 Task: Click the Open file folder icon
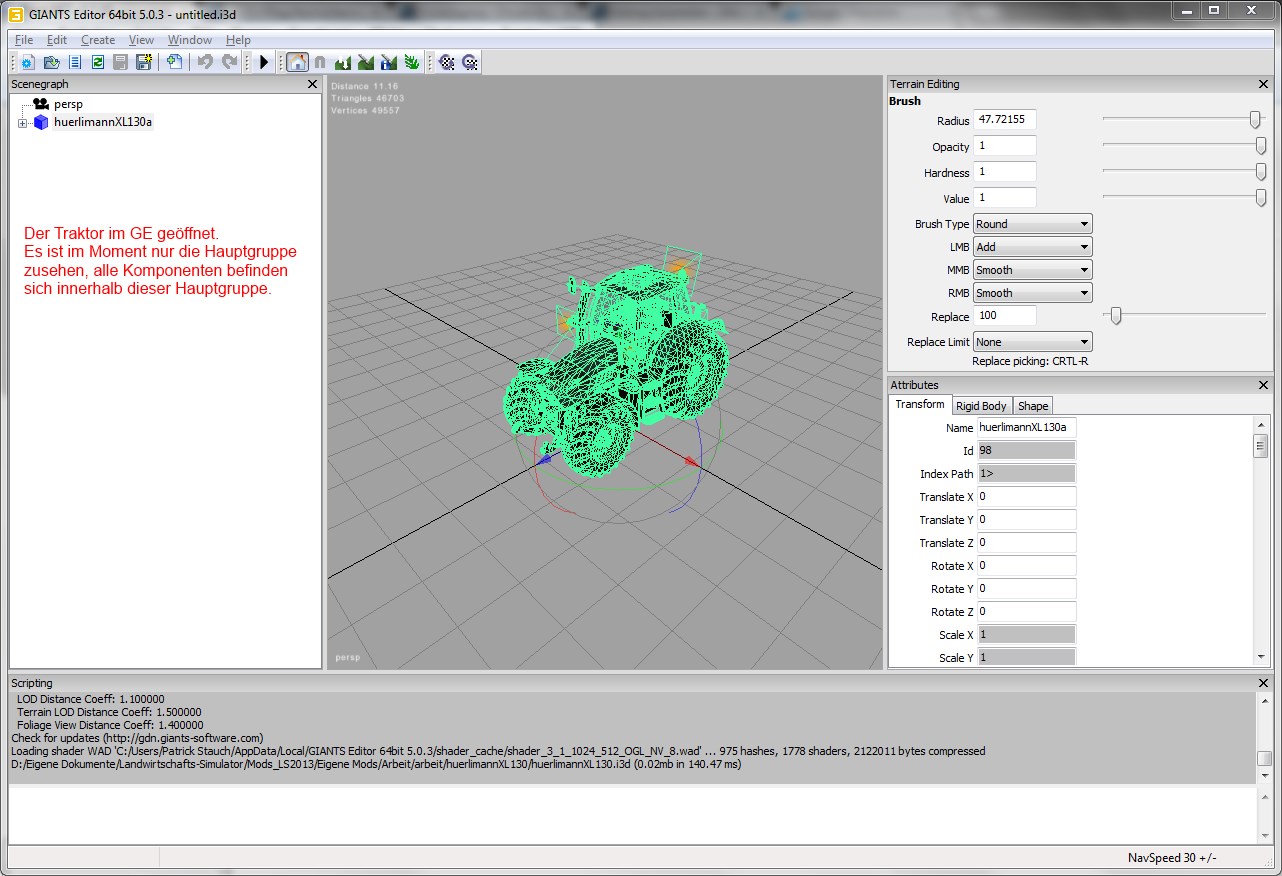pos(51,62)
